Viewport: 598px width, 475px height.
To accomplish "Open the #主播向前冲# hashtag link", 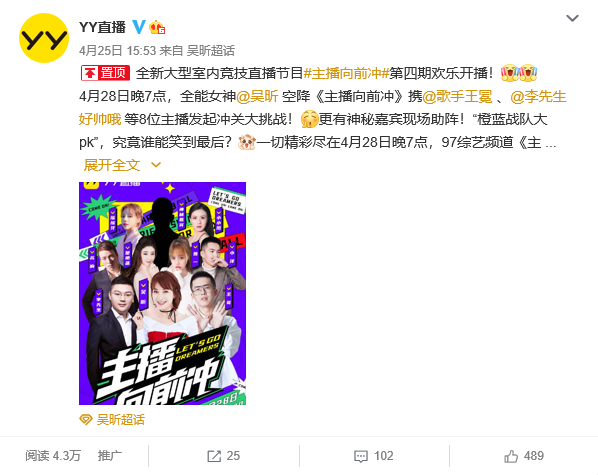I will click(x=346, y=73).
